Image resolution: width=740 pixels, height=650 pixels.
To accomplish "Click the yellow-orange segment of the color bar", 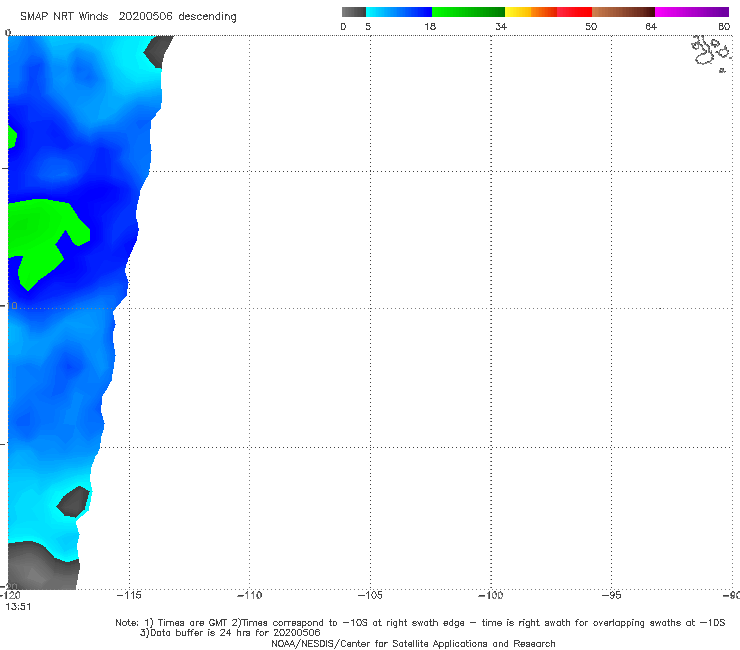I will 531,12.
